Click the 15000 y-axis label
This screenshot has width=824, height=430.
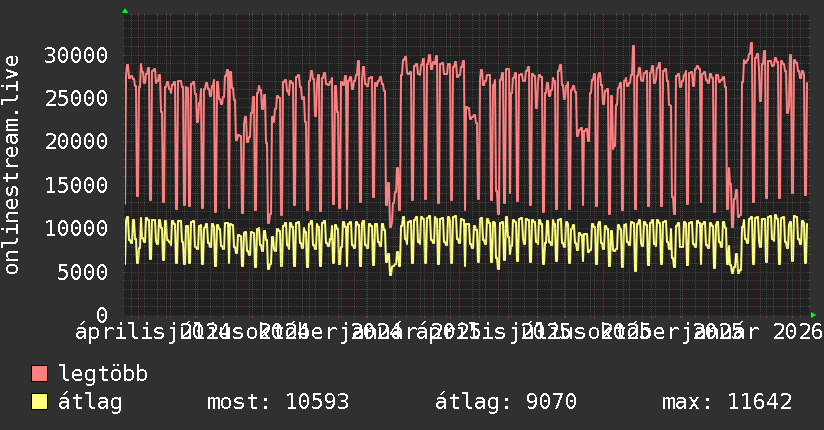[78, 185]
